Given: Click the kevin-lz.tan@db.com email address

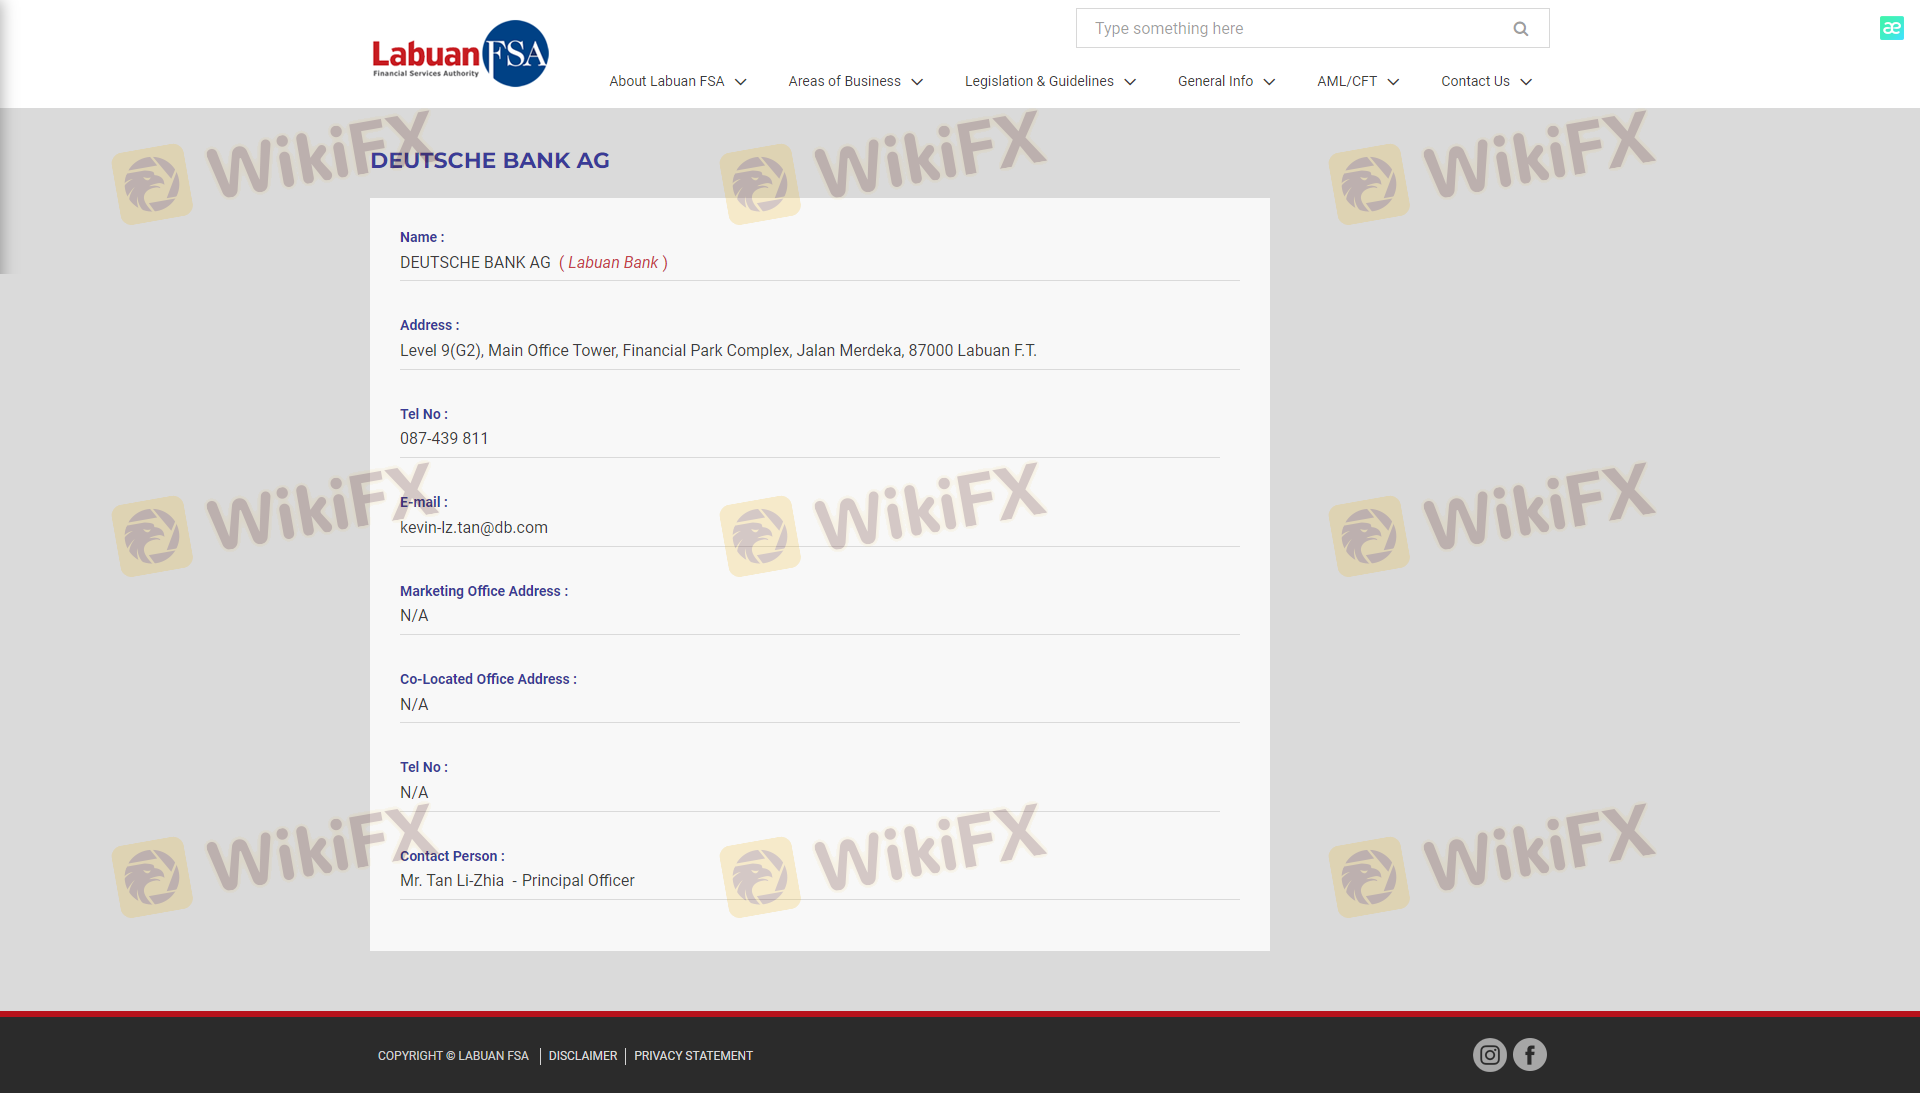Looking at the screenshot, I should coord(474,527).
